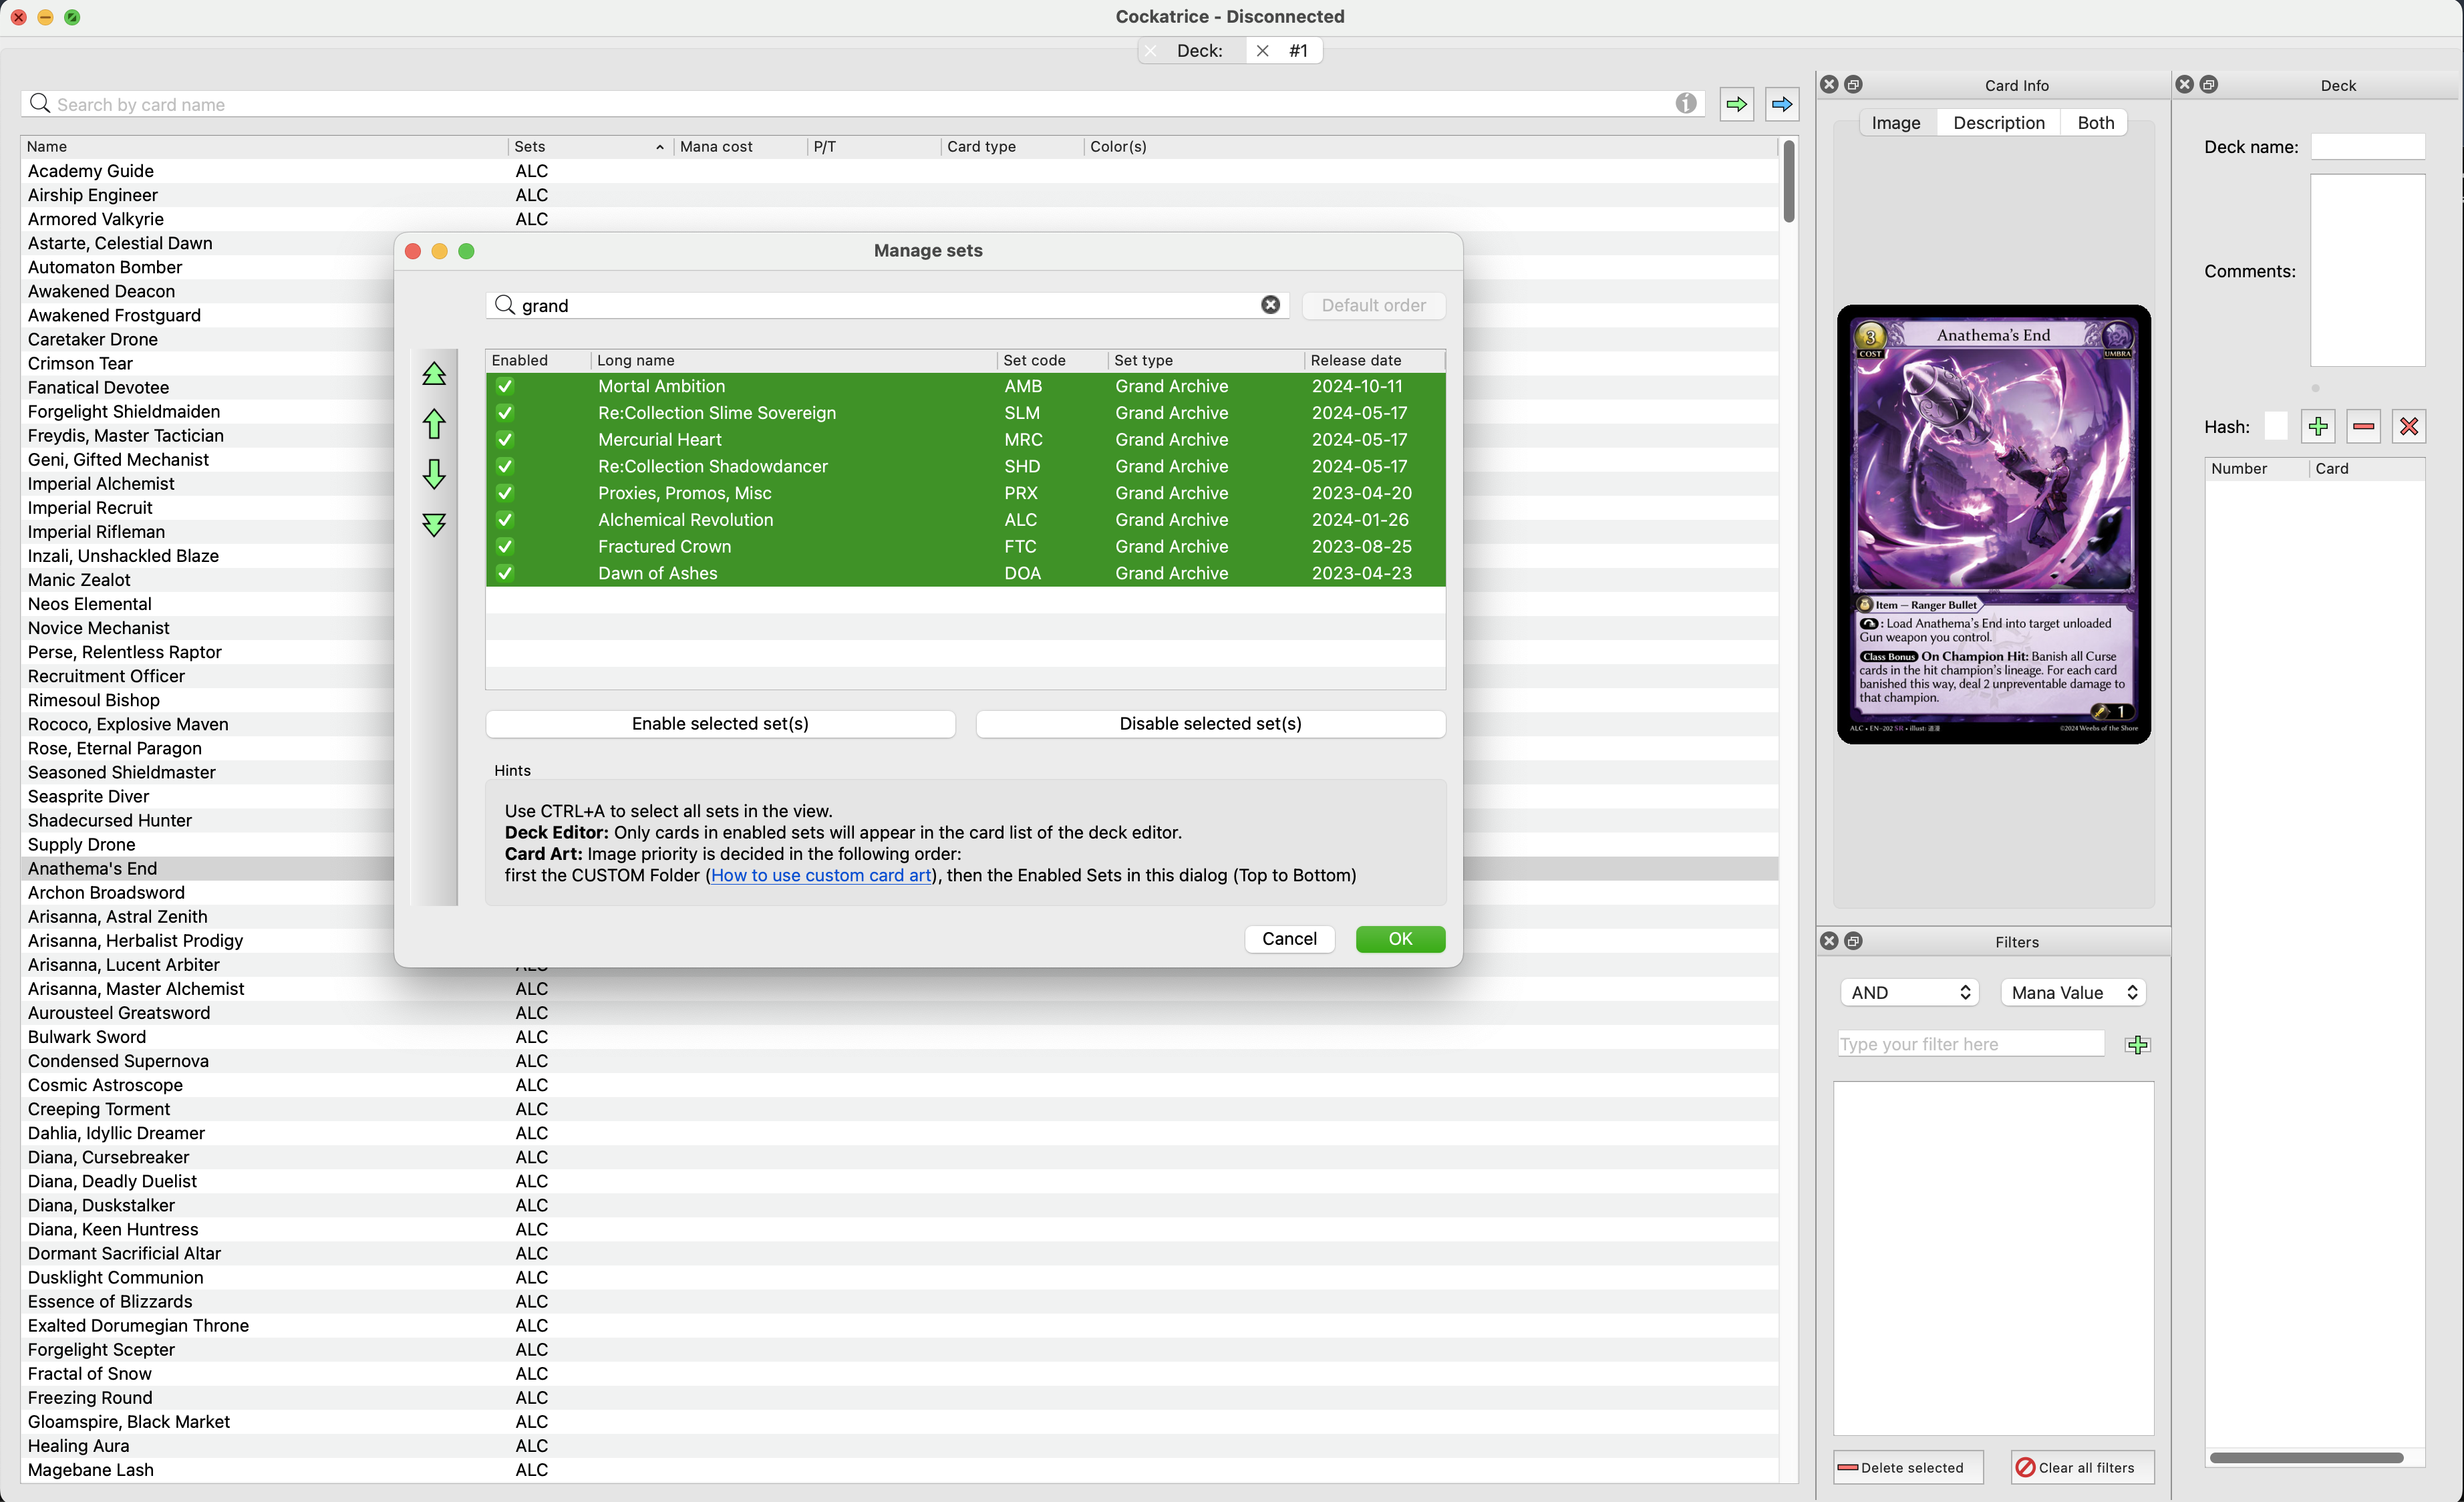
Task: Undock the Card Info panel
Action: pyautogui.click(x=1855, y=85)
